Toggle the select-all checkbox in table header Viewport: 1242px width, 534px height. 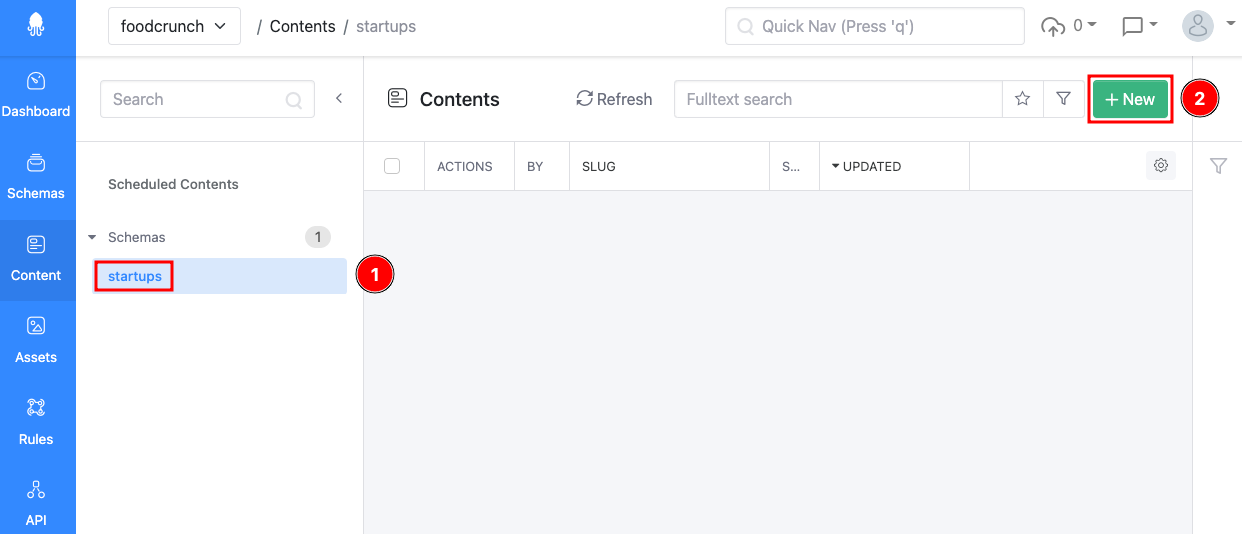392,166
